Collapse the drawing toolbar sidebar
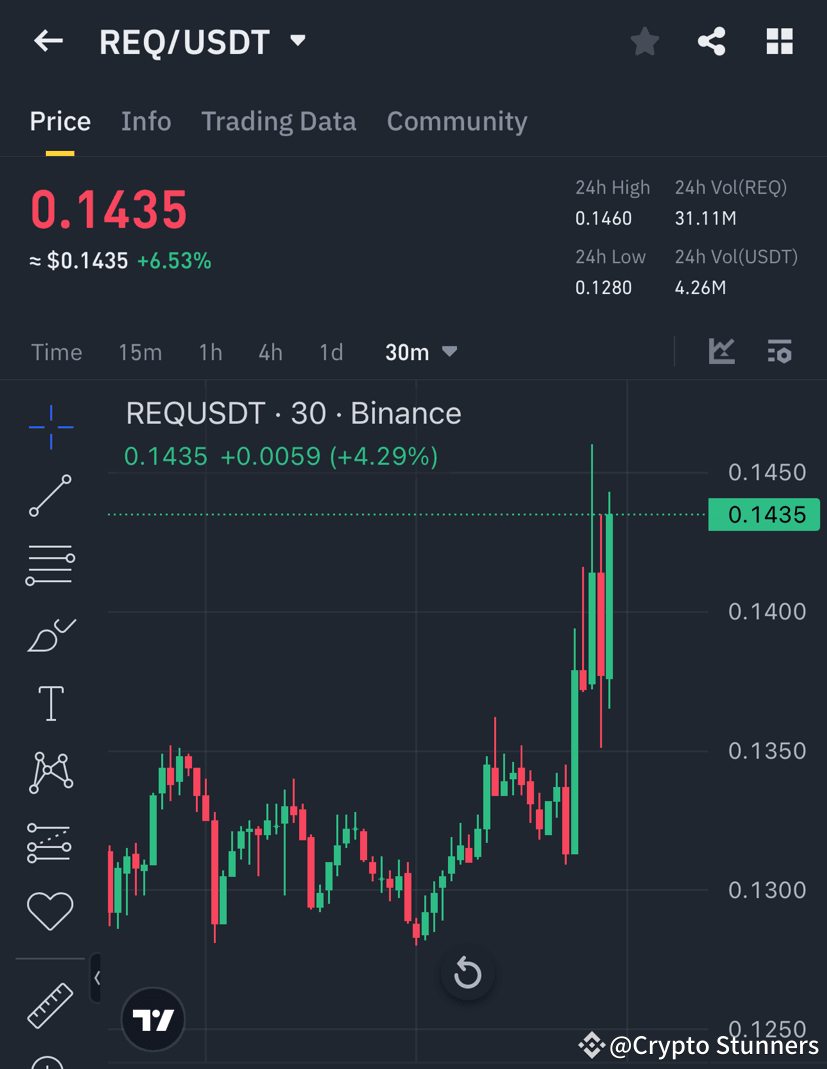The height and width of the screenshot is (1069, 827). (96, 978)
